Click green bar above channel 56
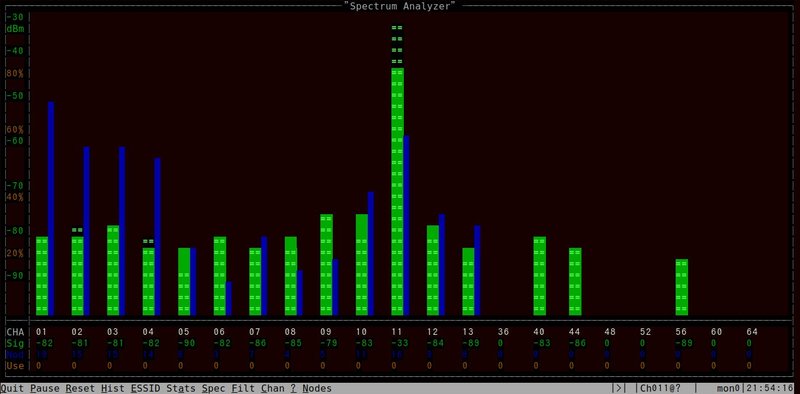This screenshot has width=800, height=394. (x=682, y=287)
